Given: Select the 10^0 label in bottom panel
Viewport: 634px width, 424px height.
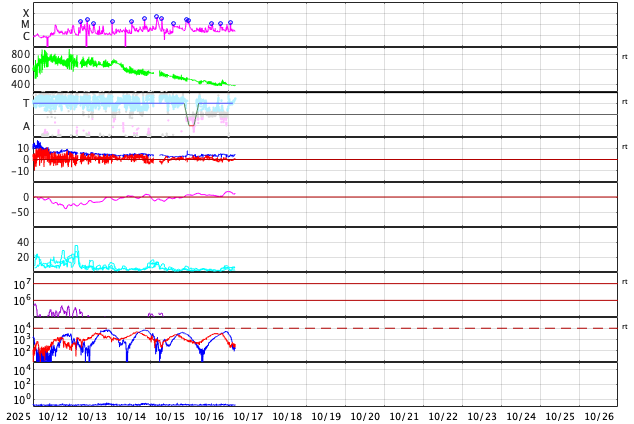Looking at the screenshot, I should [23, 400].
